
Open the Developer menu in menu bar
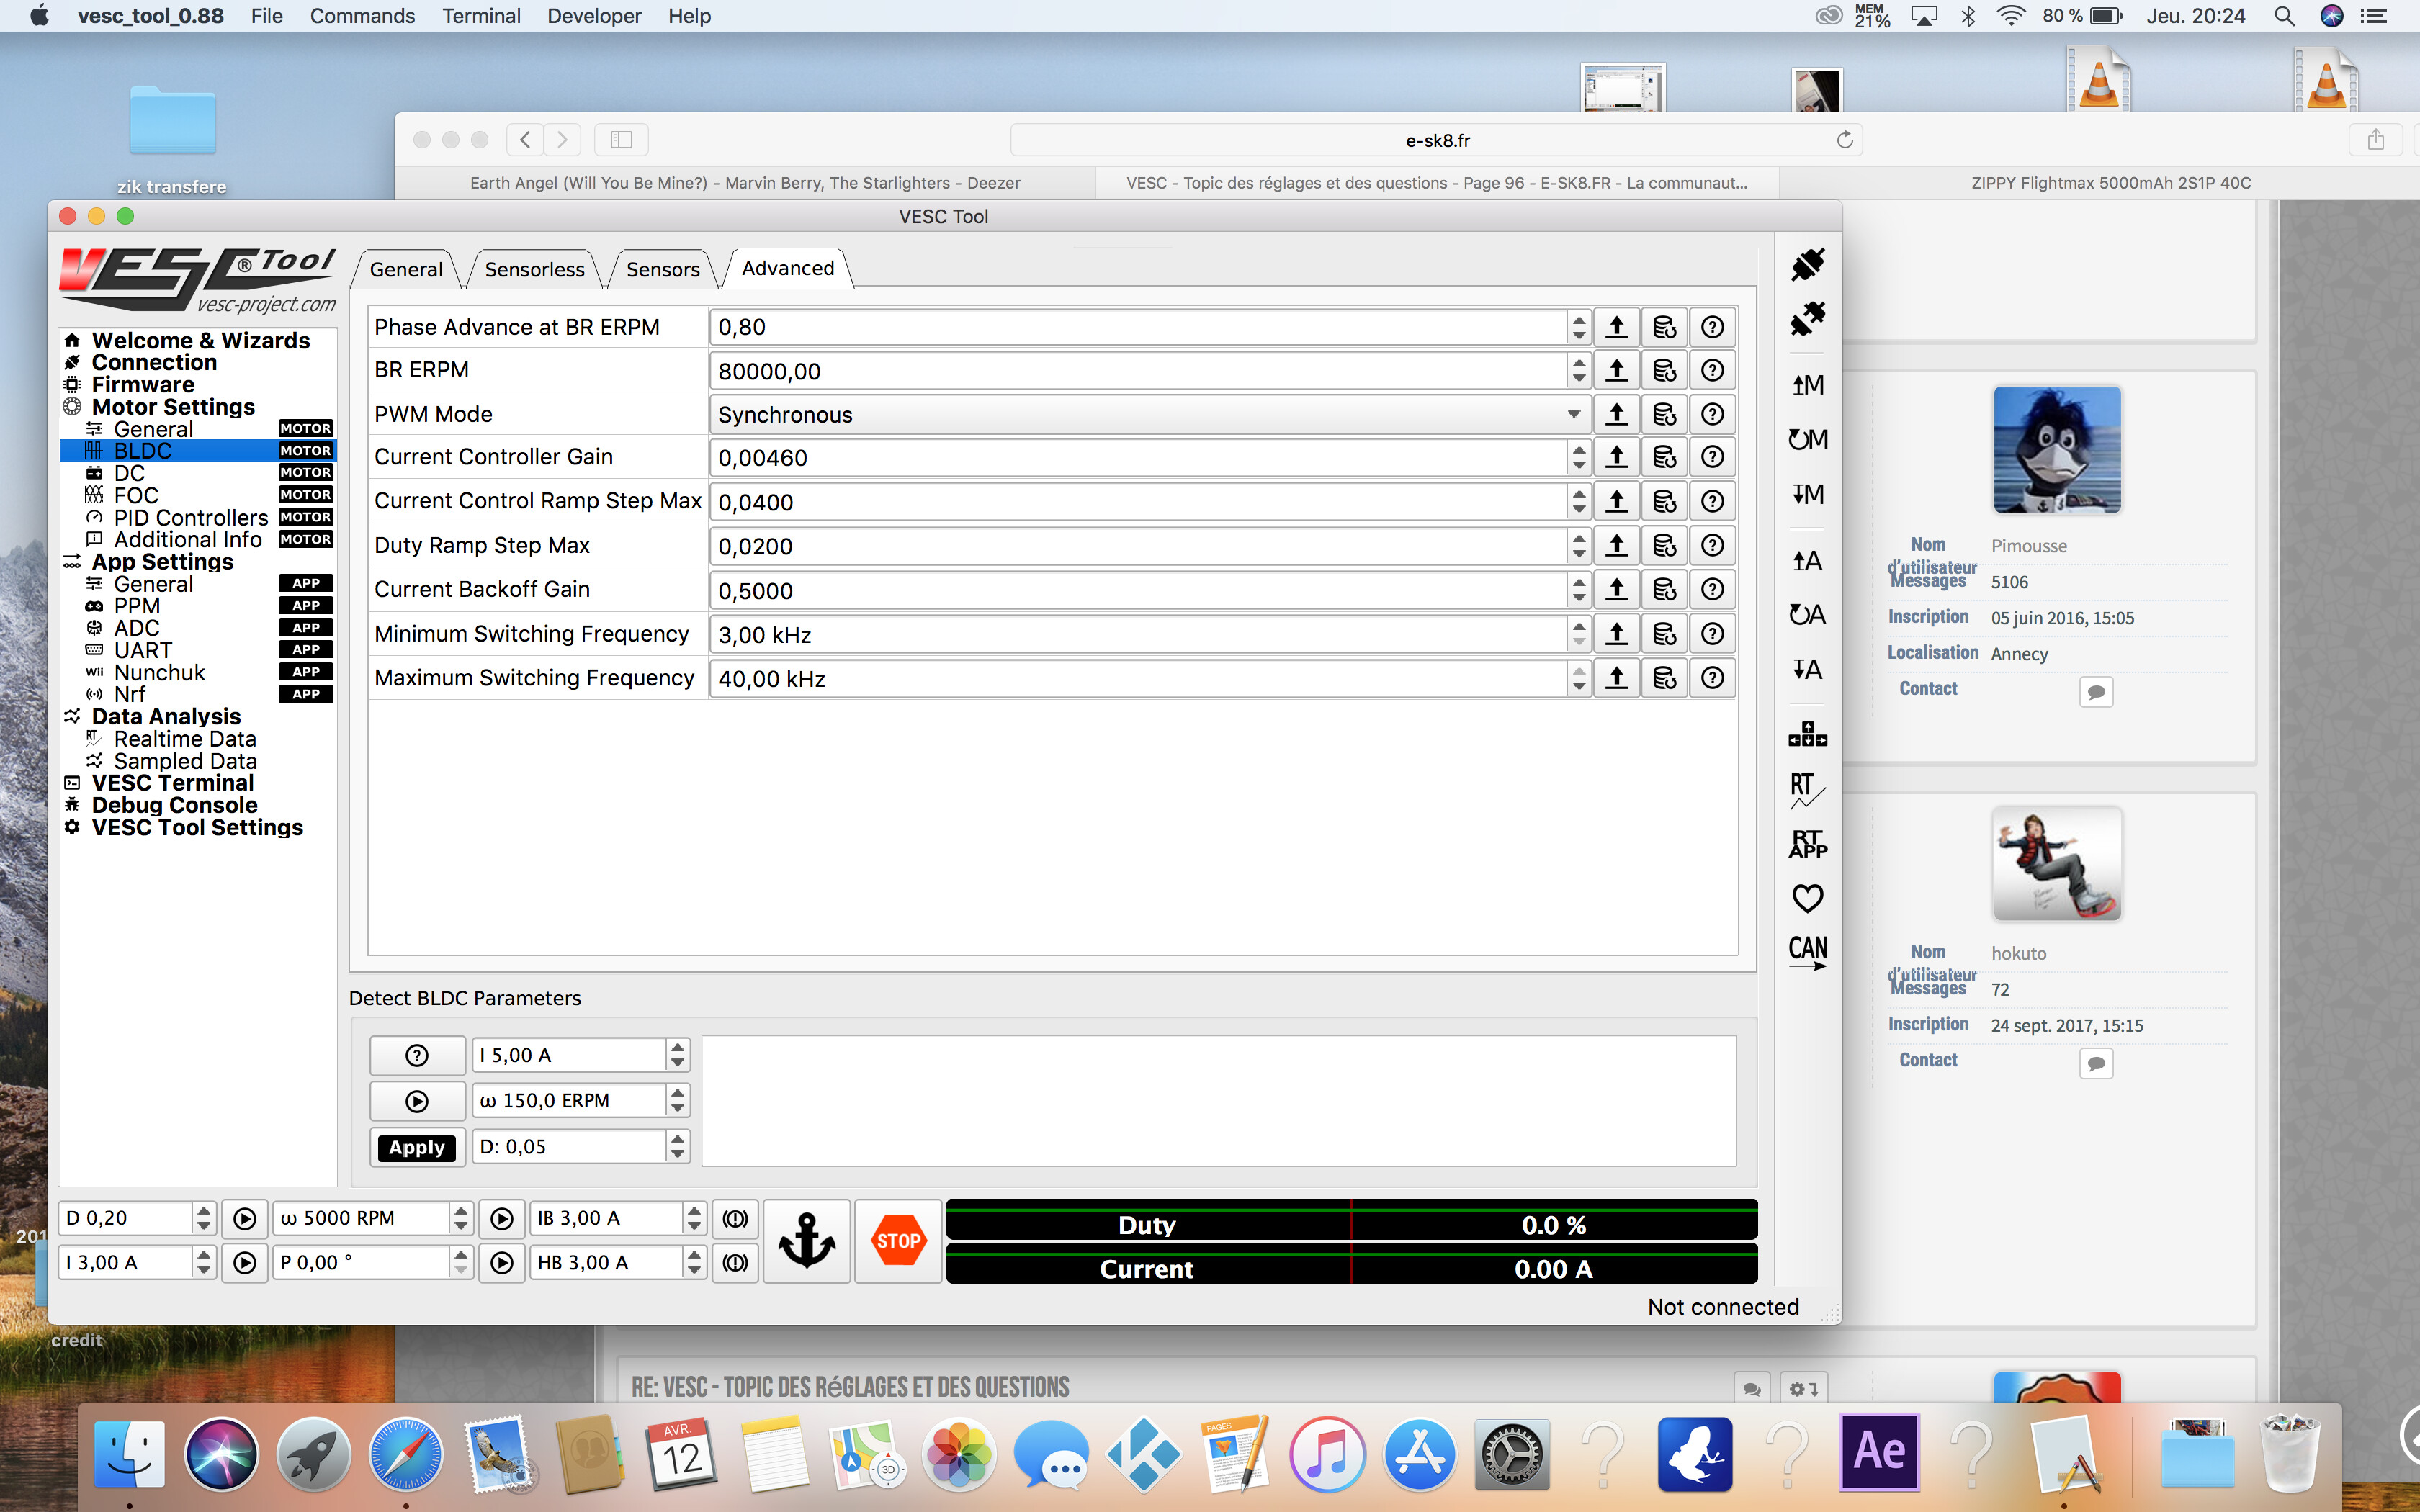click(594, 16)
